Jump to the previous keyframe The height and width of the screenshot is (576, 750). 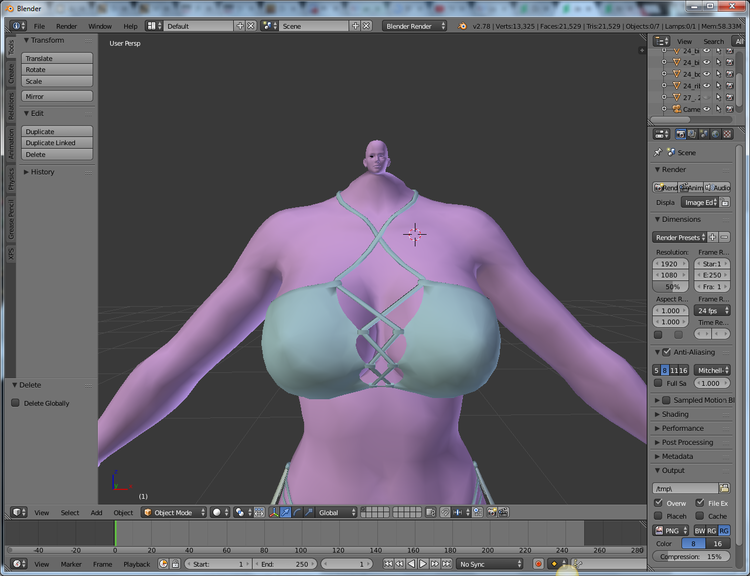(399, 564)
